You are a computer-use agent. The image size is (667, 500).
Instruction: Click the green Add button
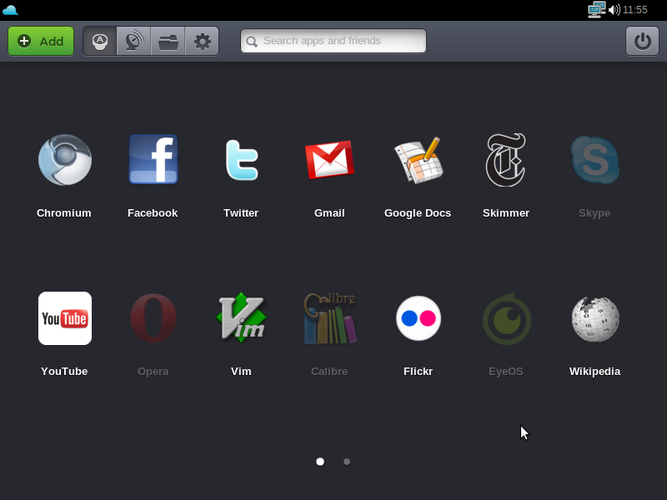click(x=41, y=41)
